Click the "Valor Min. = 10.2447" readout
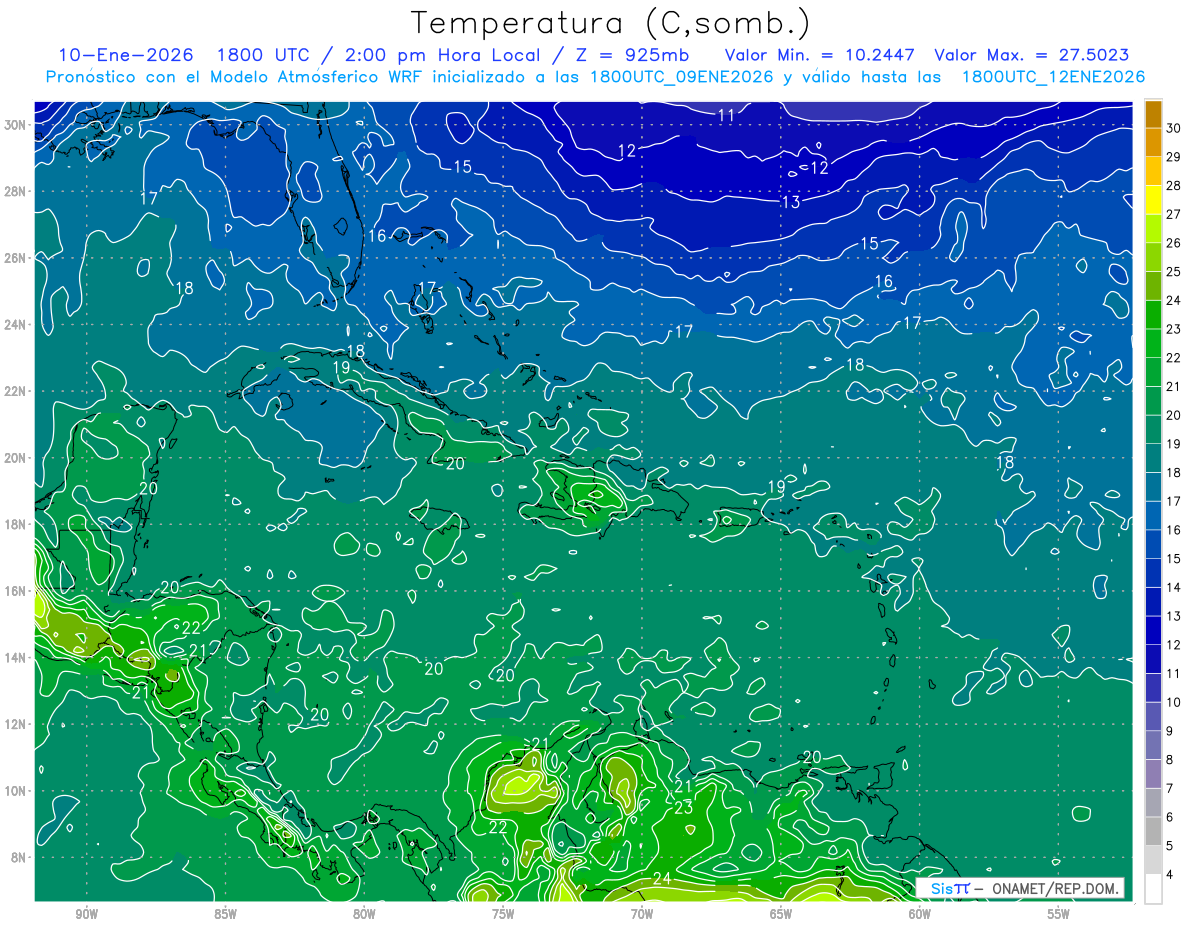The image size is (1200, 927). click(820, 55)
